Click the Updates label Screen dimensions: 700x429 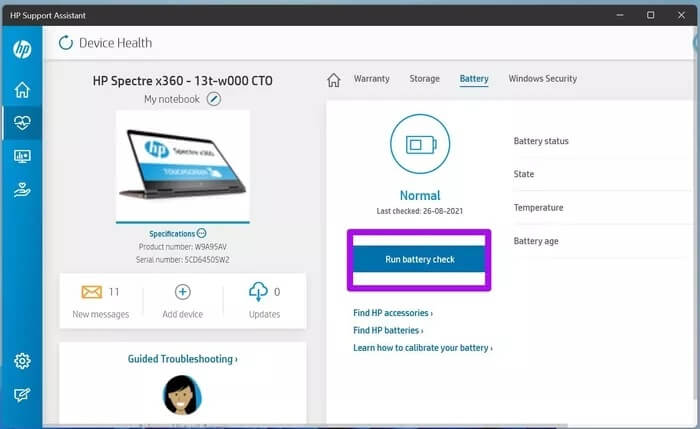click(264, 314)
